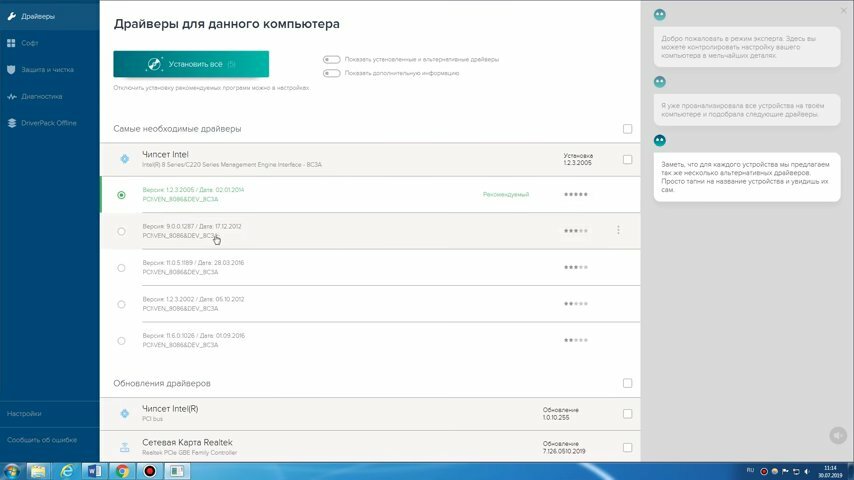Open the Диагностика sidebar section
Viewport: 854px width, 480px height.
49,96
